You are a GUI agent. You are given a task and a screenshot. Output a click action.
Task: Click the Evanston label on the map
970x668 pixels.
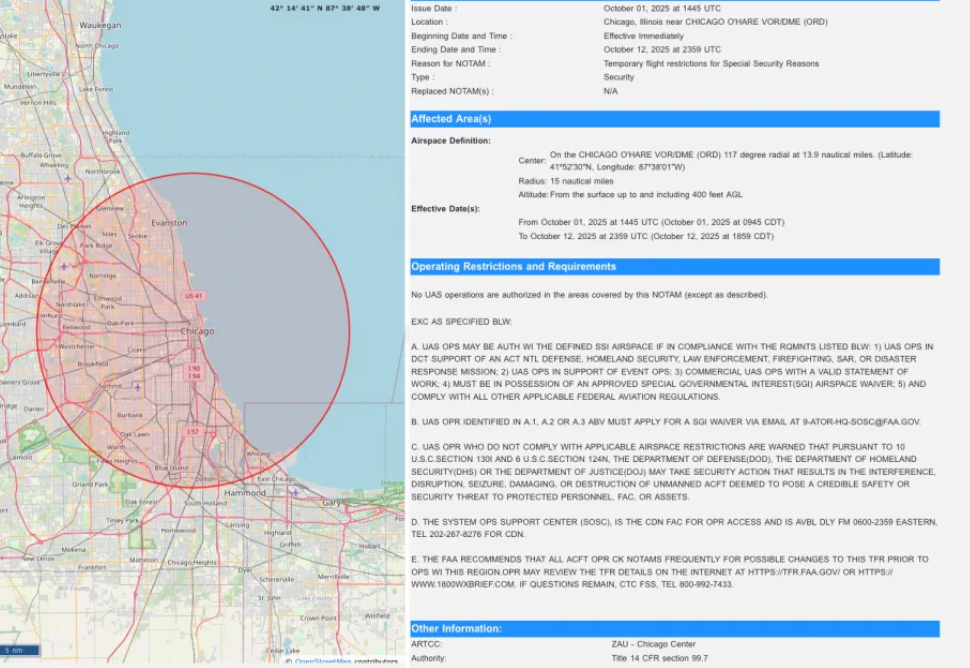(x=168, y=222)
